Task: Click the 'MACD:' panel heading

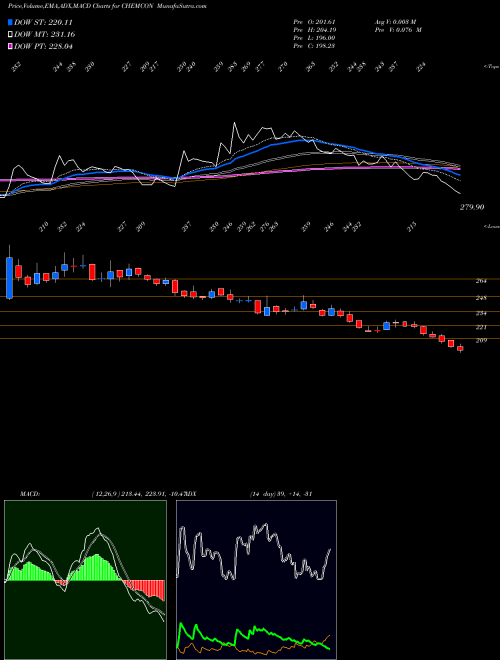Action: pos(30,493)
